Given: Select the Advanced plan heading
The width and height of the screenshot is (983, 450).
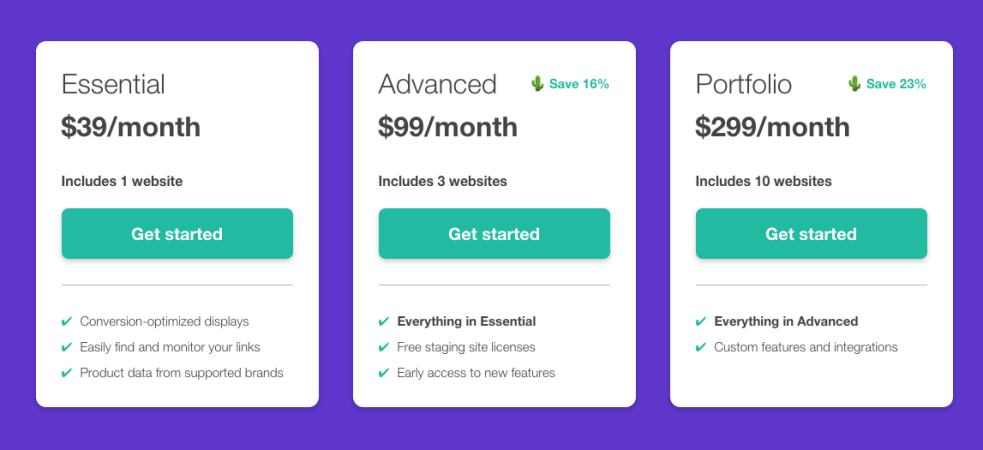Looking at the screenshot, I should point(437,84).
